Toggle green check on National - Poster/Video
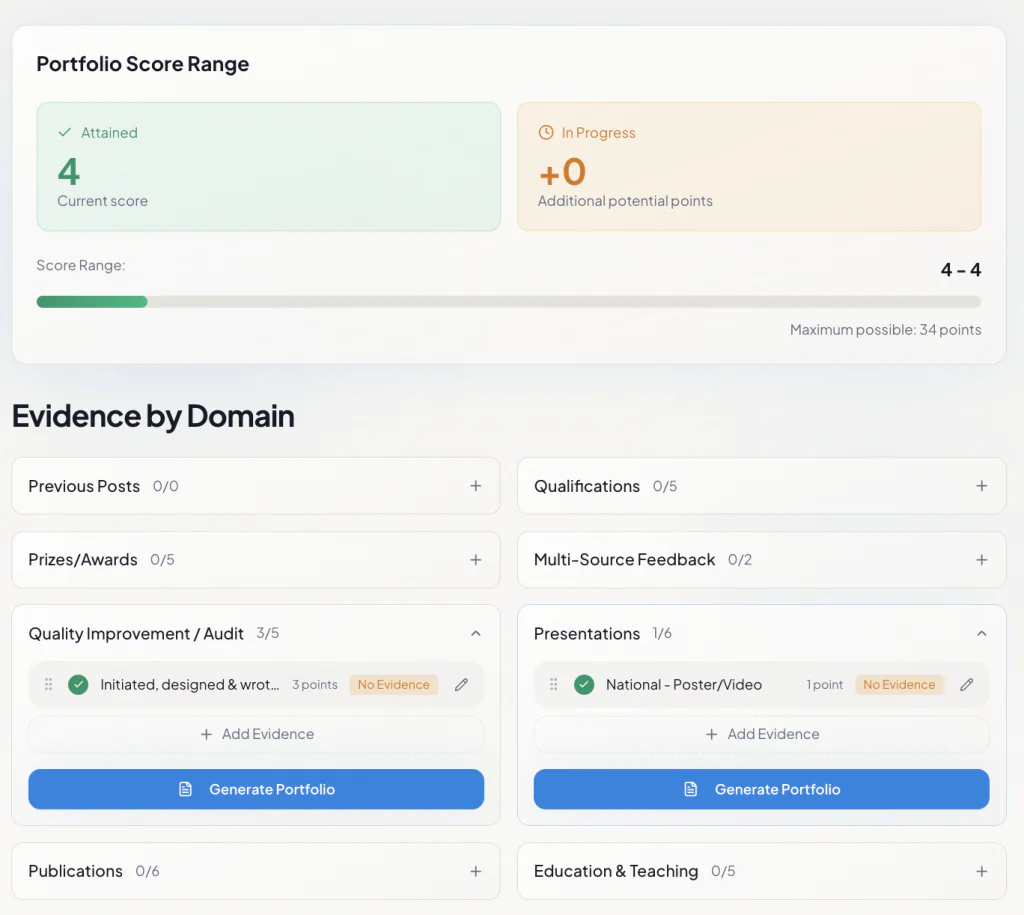Image resolution: width=1024 pixels, height=915 pixels. [x=584, y=684]
